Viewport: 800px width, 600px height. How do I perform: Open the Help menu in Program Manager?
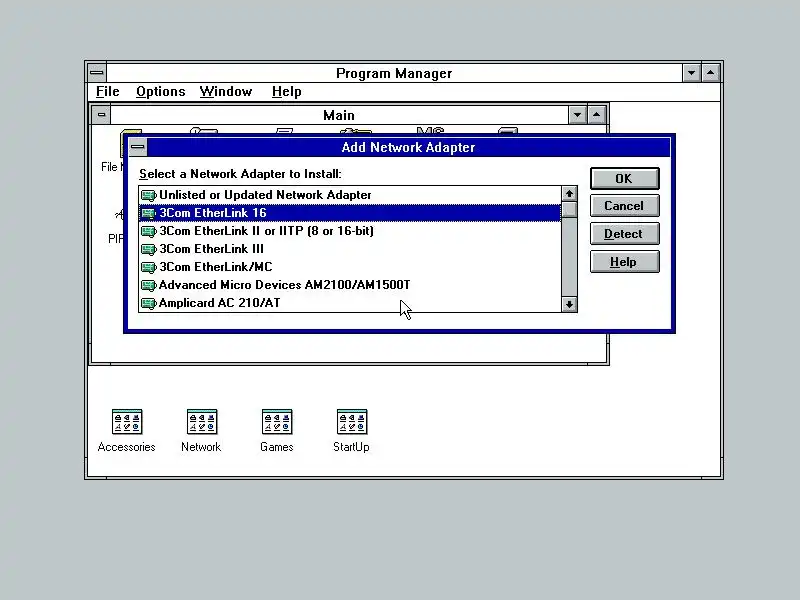[x=287, y=92]
